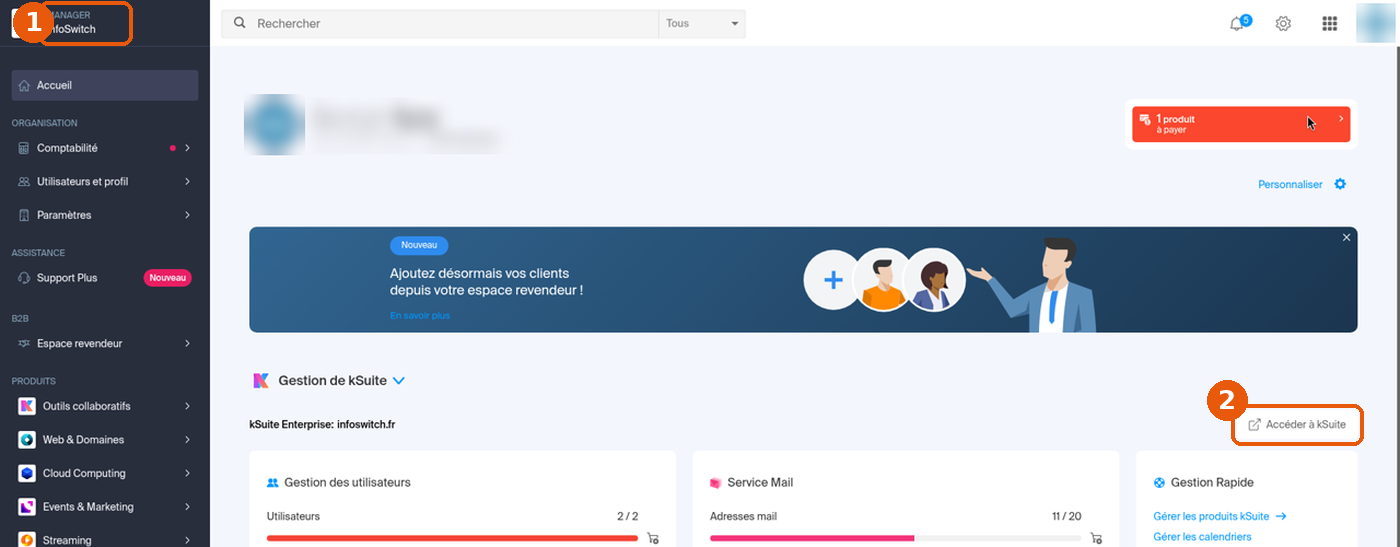Expand the Espace revendeur chevron

point(187,344)
